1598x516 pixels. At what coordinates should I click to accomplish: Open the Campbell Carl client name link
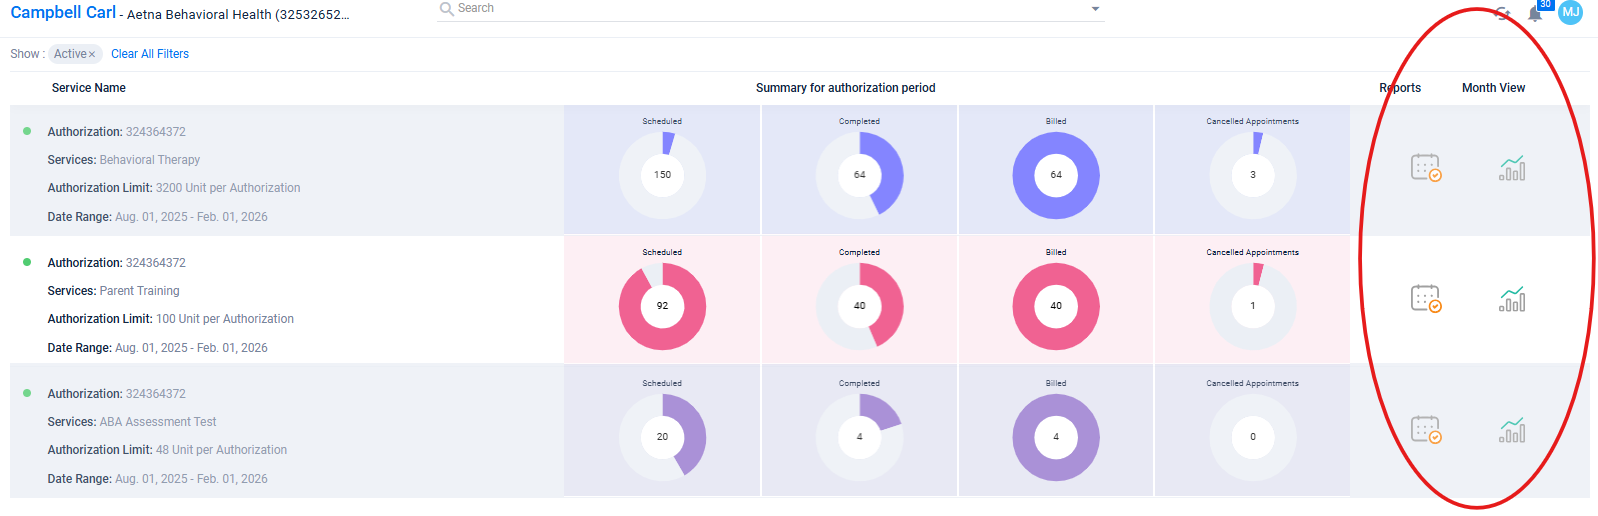tap(63, 13)
